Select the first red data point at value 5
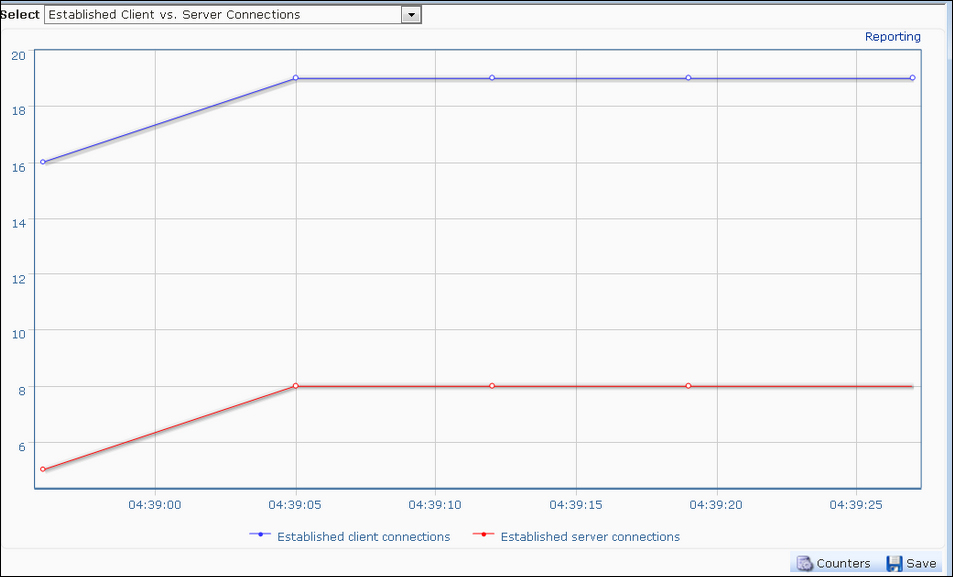The width and height of the screenshot is (953, 577). (x=43, y=469)
